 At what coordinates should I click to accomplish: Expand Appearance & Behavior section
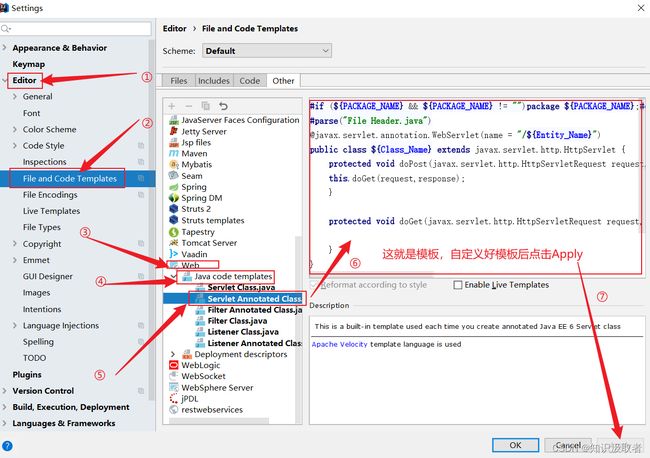5,48
